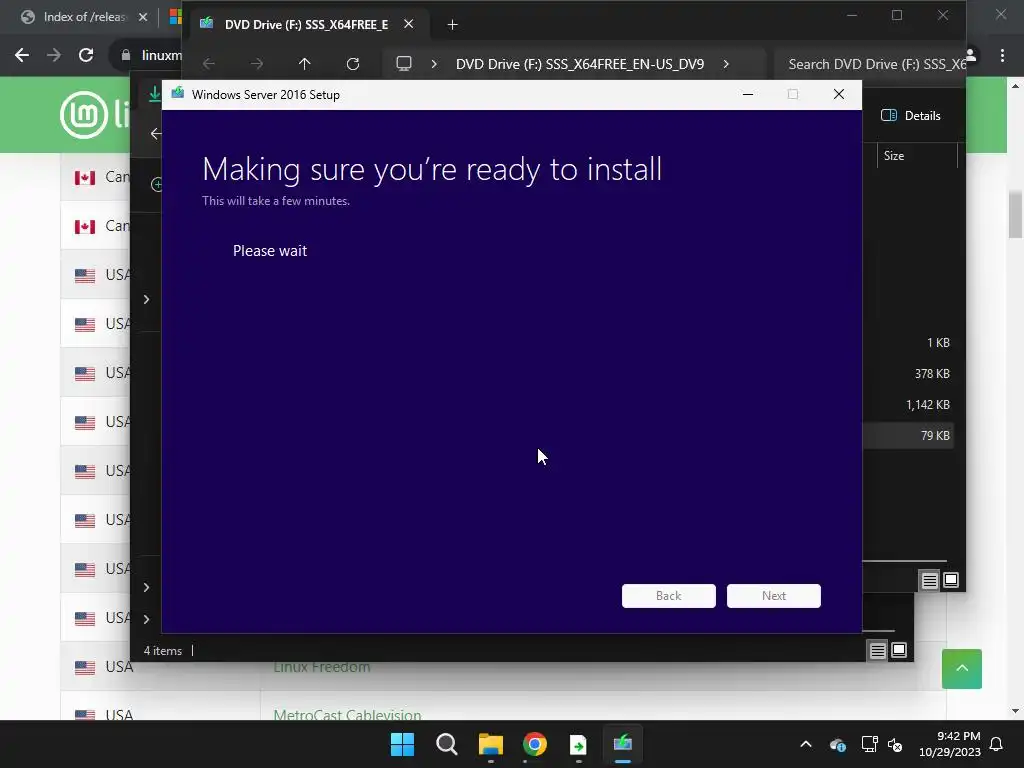Viewport: 1024px width, 768px height.
Task: Expand the upper navigation pane tree node
Action: [x=146, y=299]
